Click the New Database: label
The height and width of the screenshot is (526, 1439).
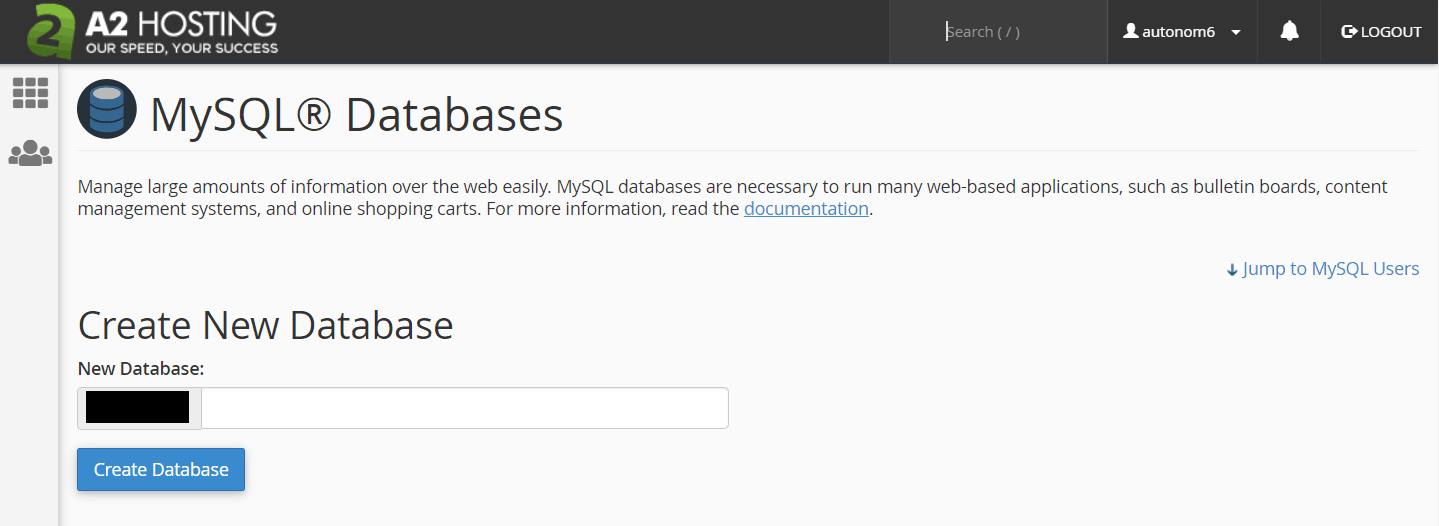click(141, 369)
